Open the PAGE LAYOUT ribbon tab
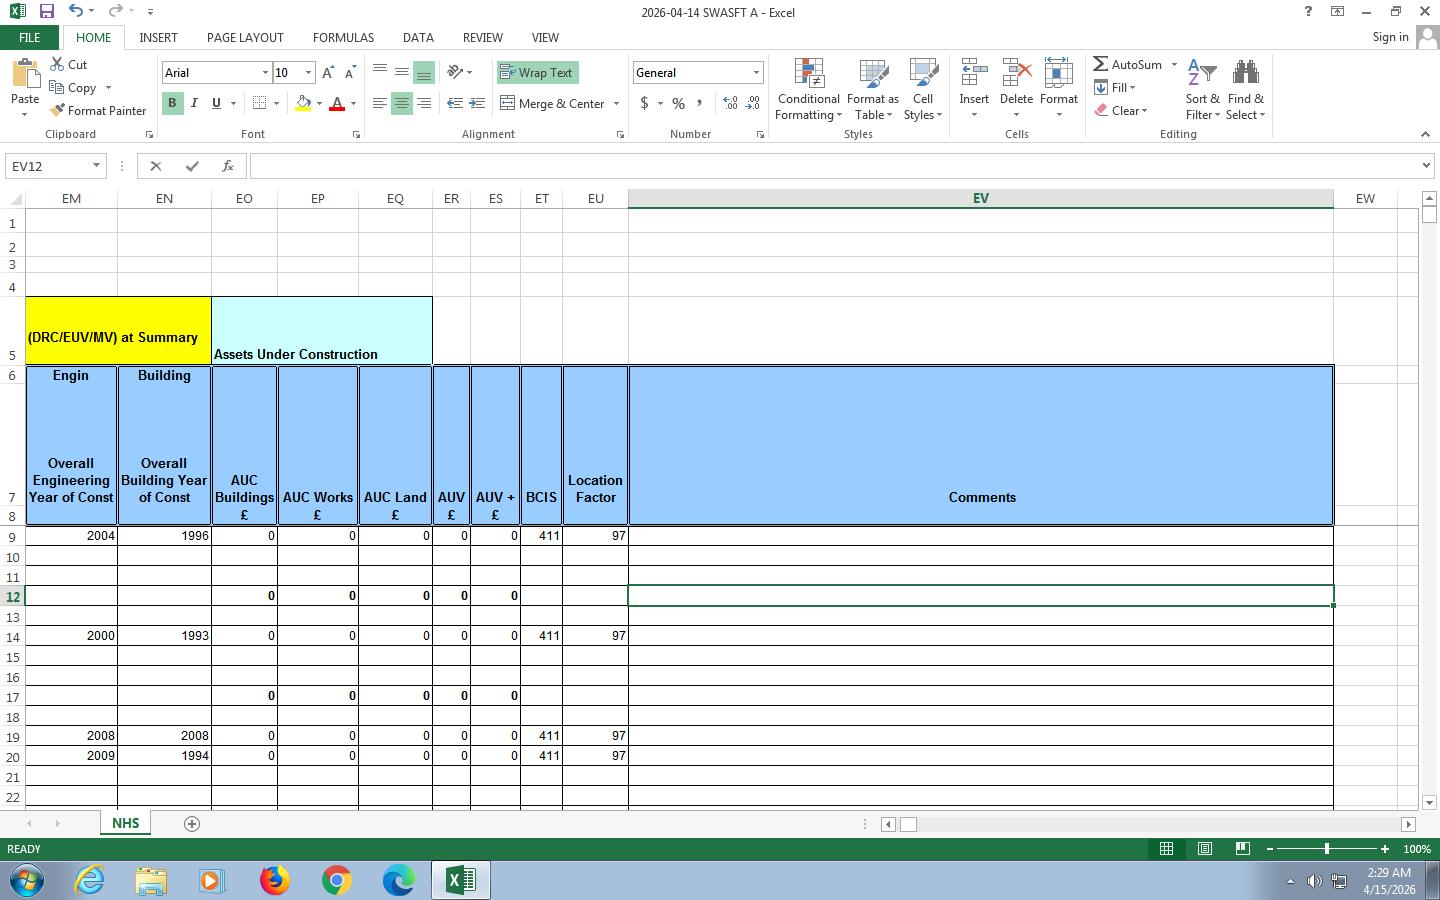 click(245, 37)
